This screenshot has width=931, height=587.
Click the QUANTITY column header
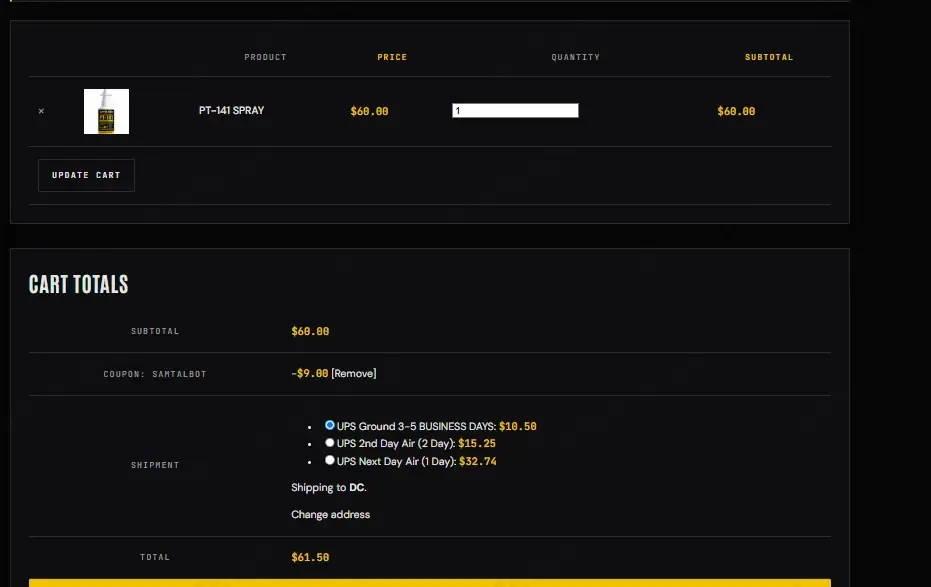click(575, 57)
